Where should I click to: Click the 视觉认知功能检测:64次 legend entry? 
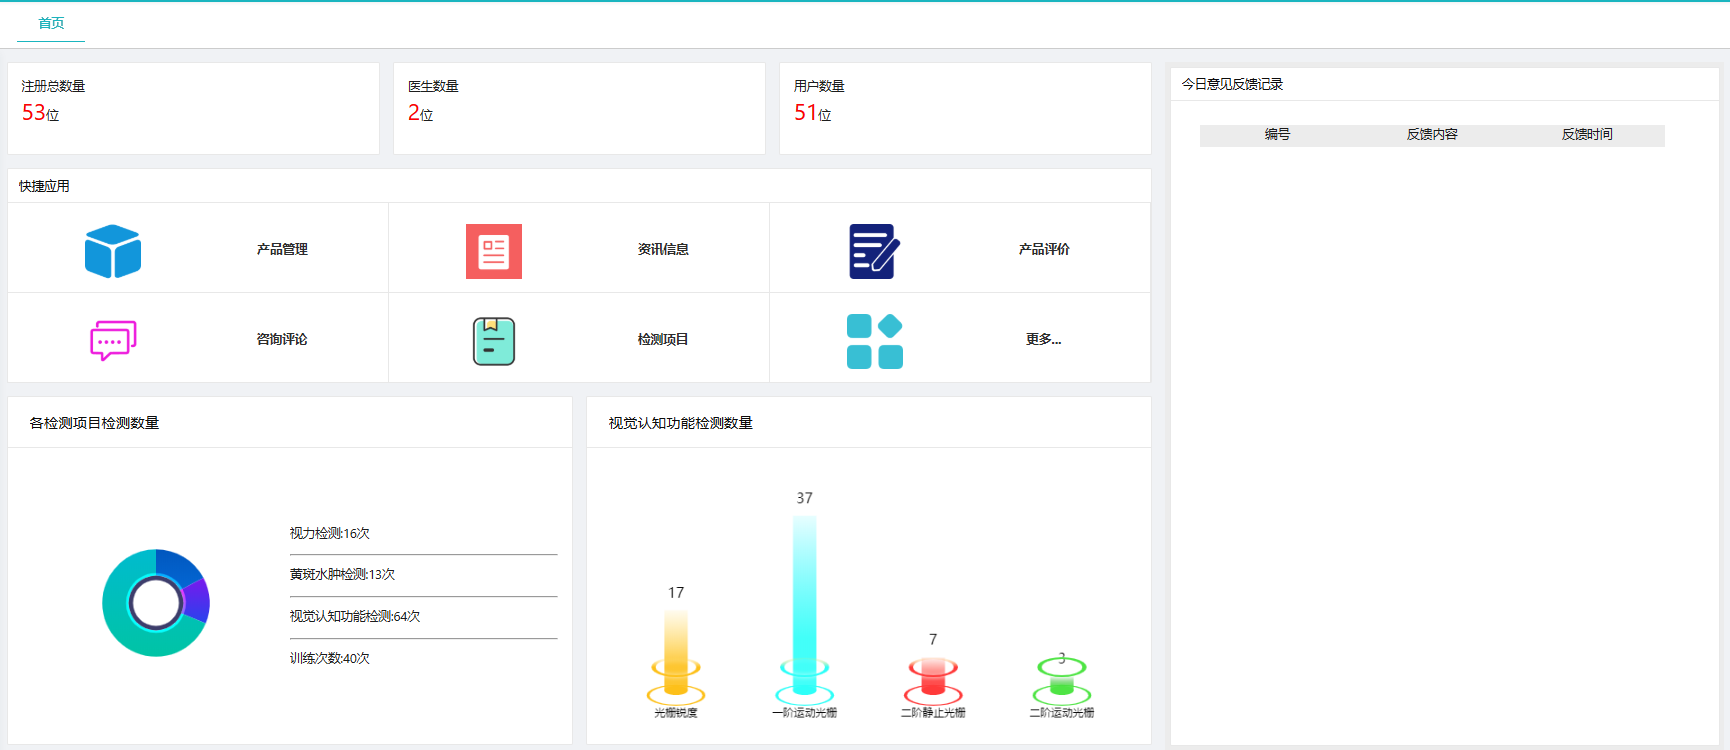click(x=355, y=616)
